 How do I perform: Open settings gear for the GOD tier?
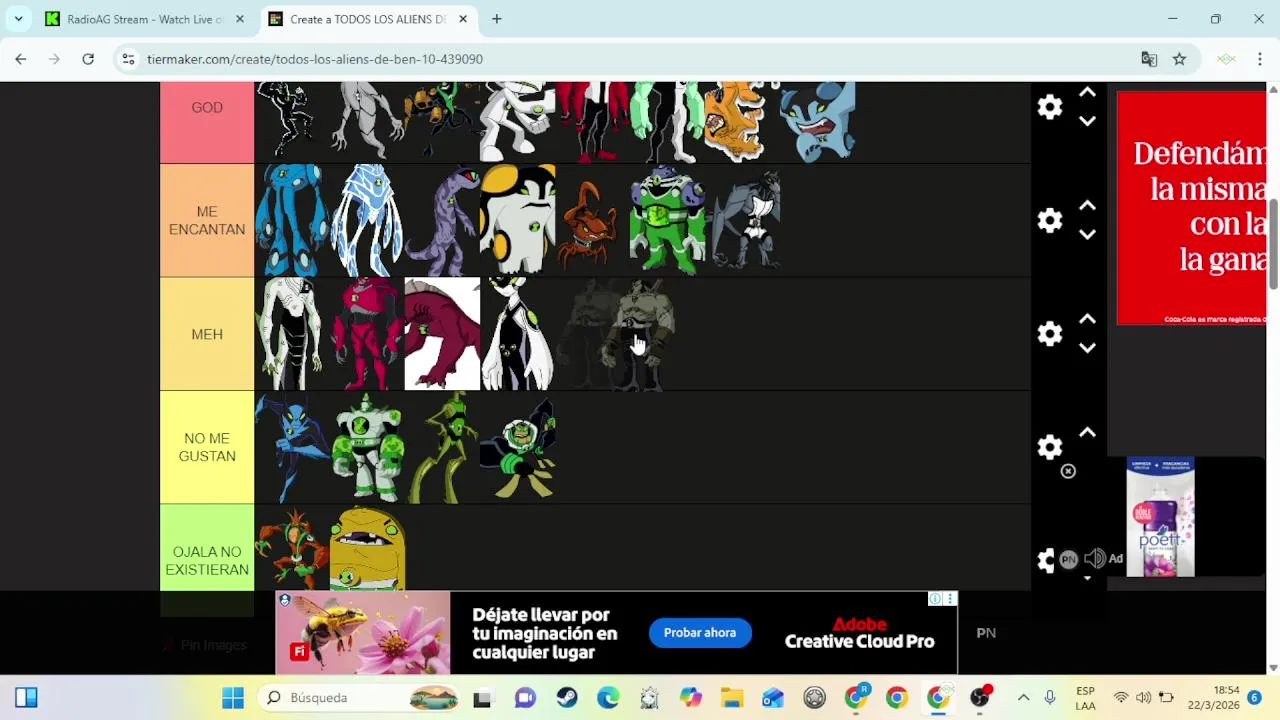tap(1049, 107)
